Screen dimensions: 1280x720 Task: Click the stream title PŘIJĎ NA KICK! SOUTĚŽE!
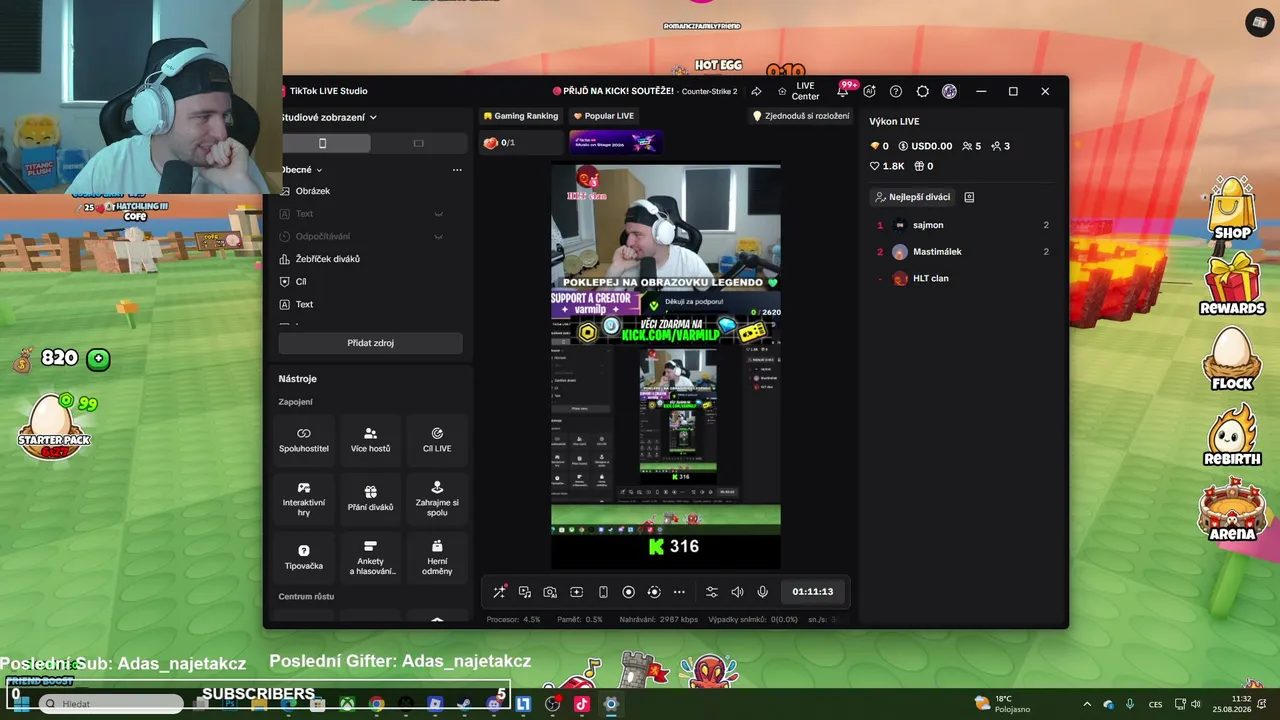[613, 91]
